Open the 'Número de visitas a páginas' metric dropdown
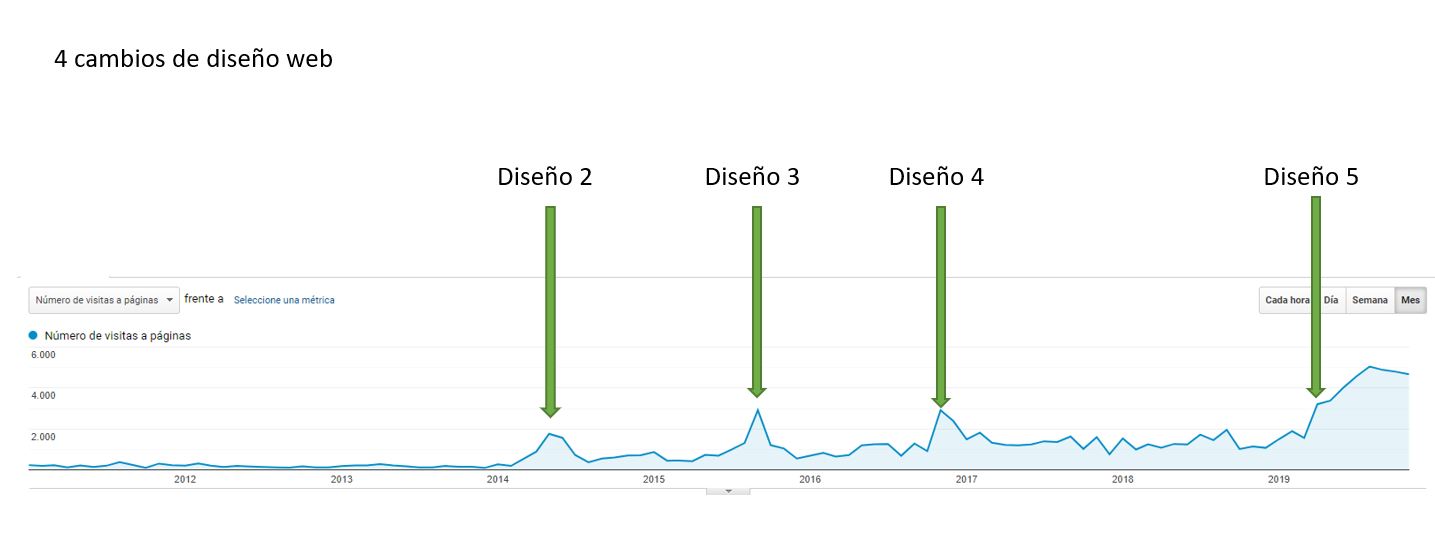 tap(104, 299)
